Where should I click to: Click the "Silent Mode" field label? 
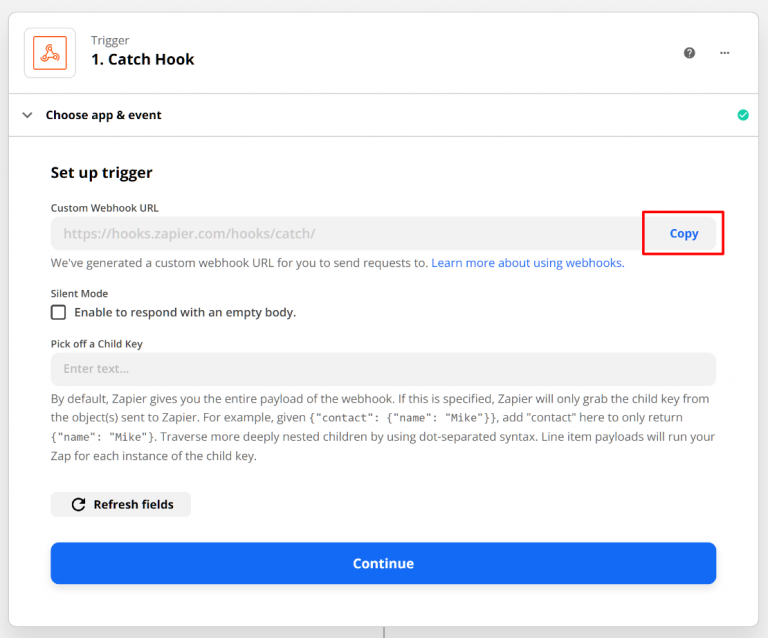coord(79,294)
